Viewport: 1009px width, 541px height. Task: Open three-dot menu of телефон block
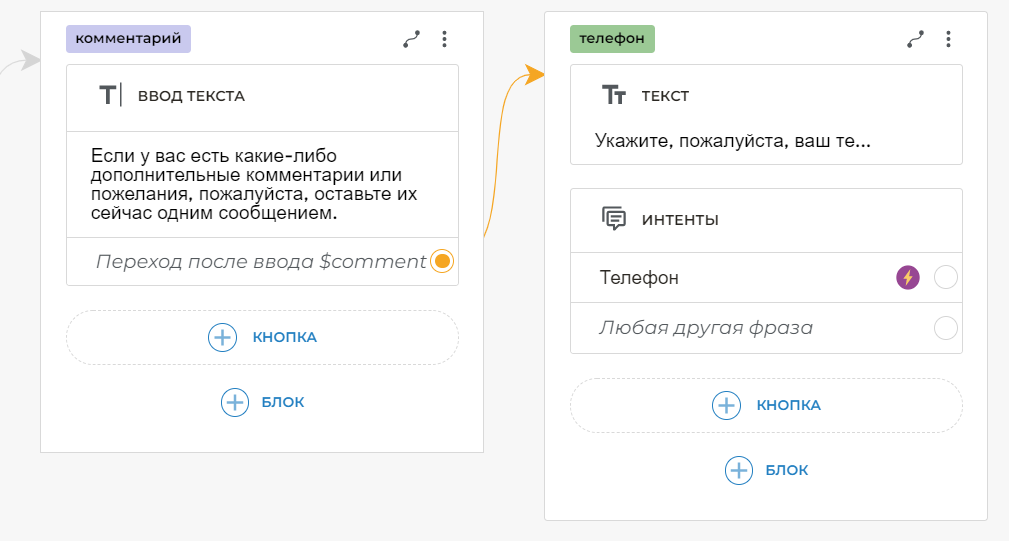949,39
